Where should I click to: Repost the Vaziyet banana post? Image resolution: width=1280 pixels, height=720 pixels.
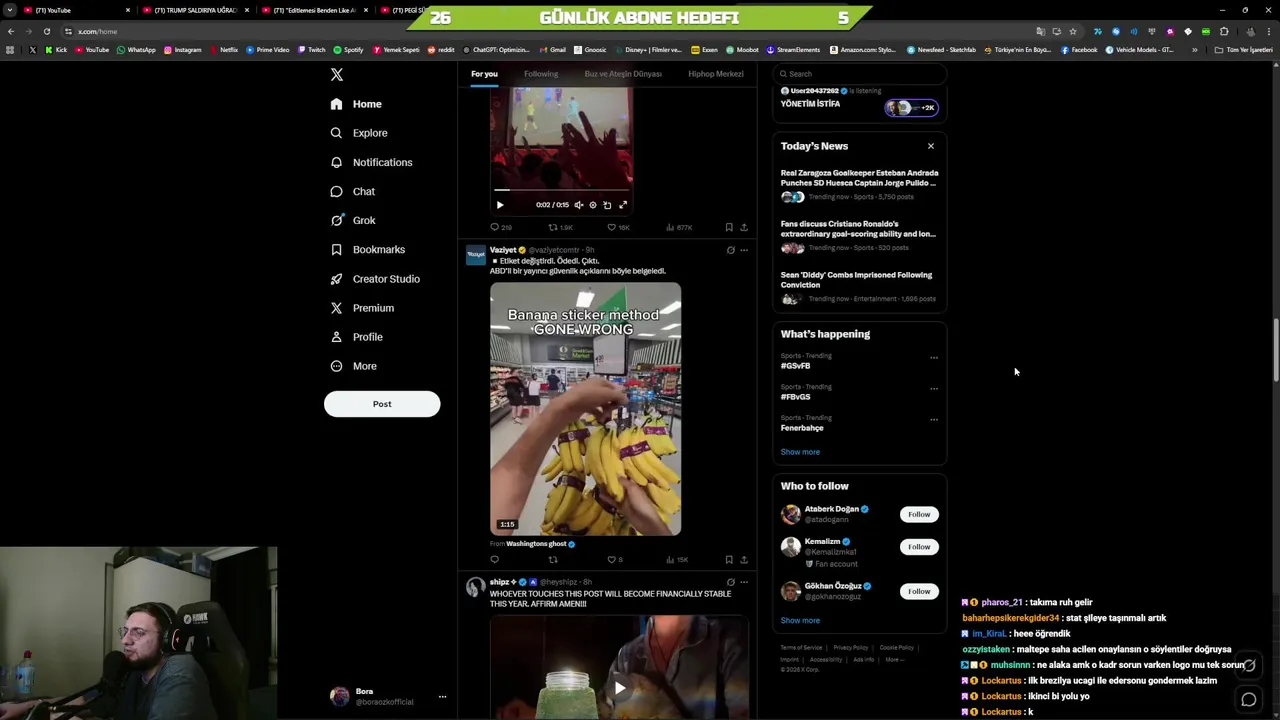553,560
